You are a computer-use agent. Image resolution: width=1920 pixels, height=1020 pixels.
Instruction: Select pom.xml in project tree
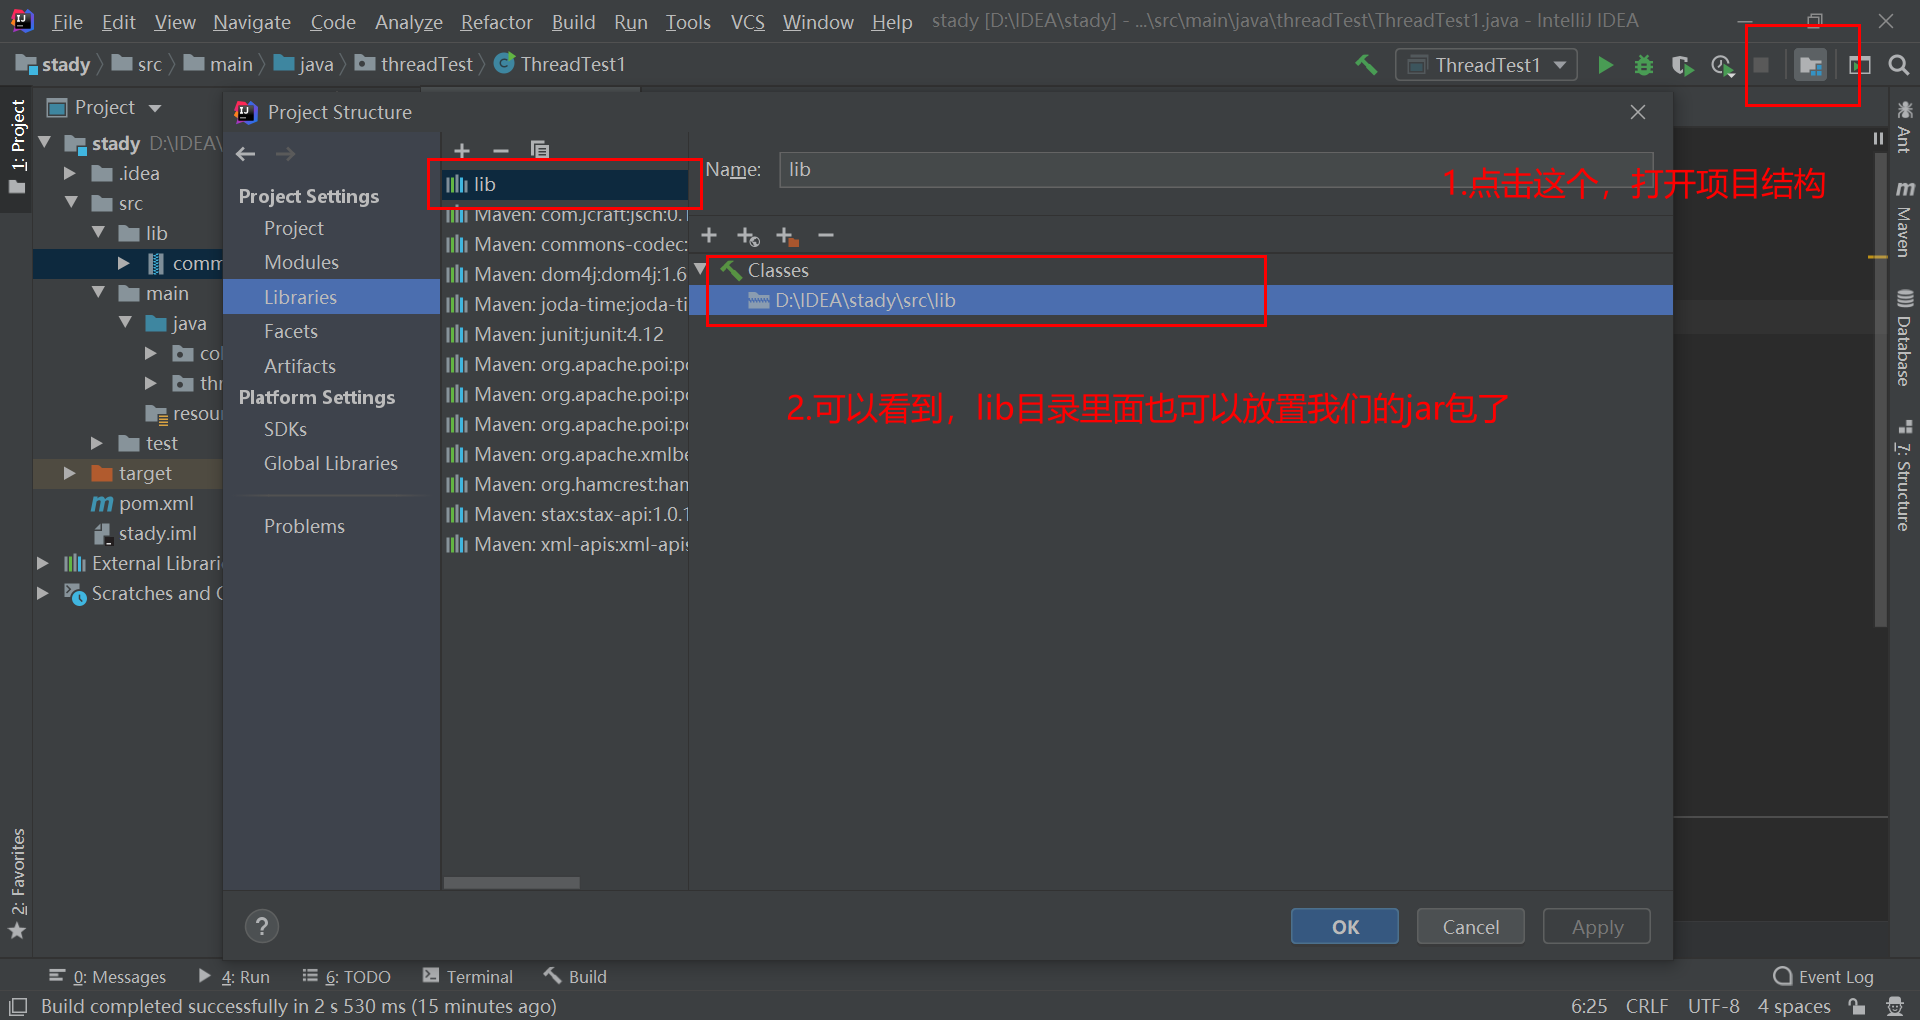142,503
